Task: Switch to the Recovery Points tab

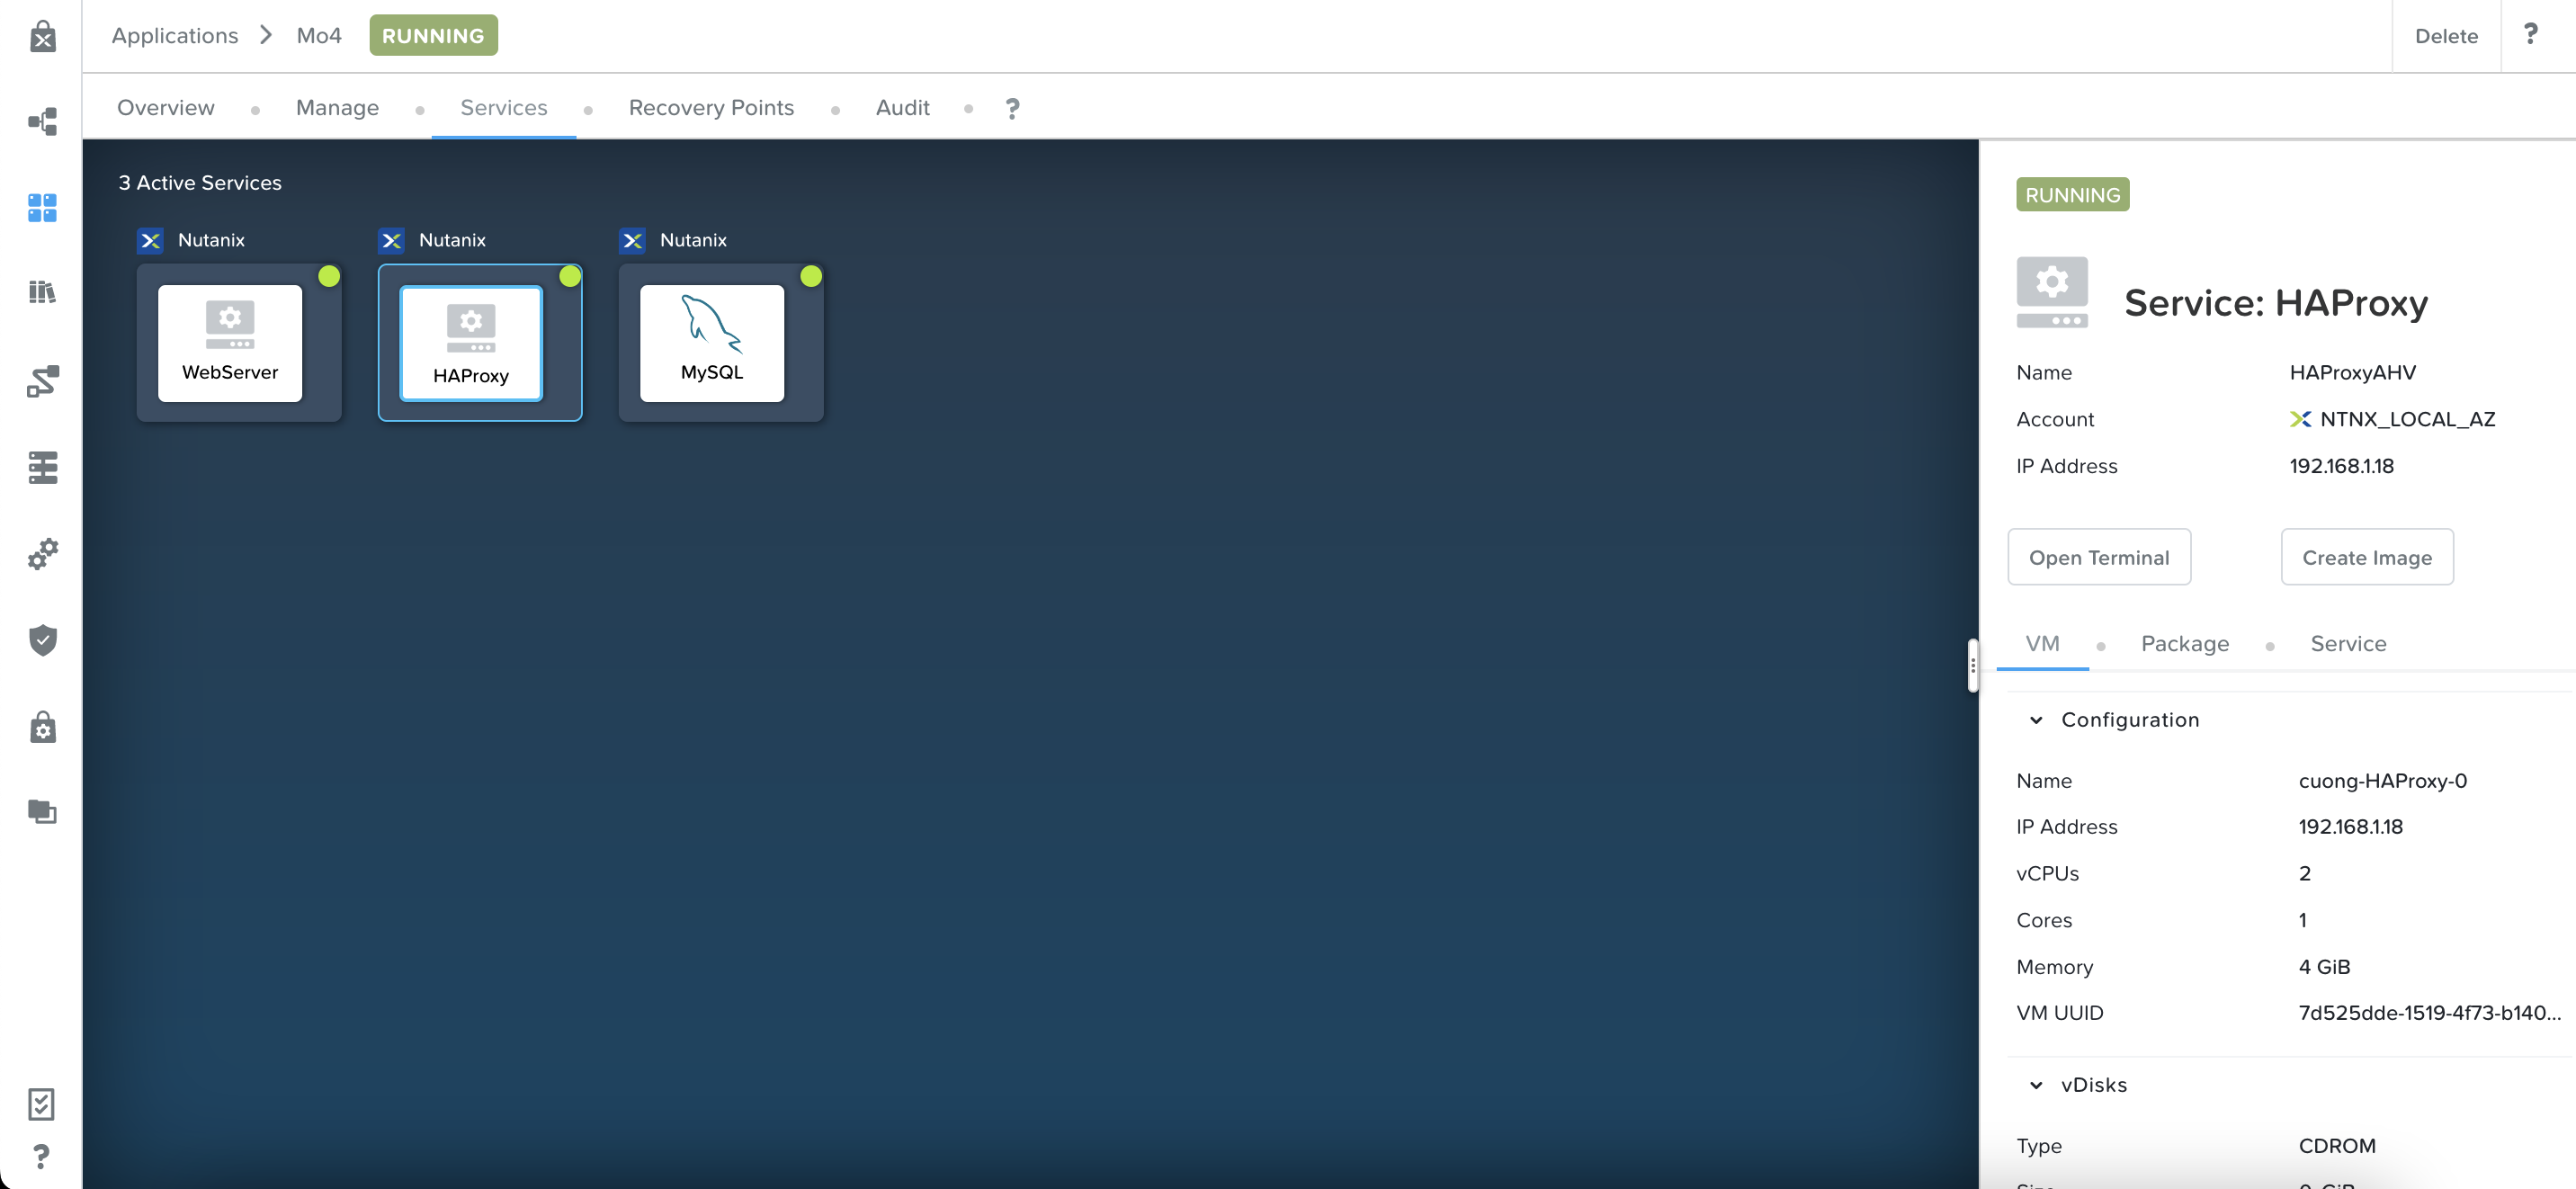Action: coord(711,108)
